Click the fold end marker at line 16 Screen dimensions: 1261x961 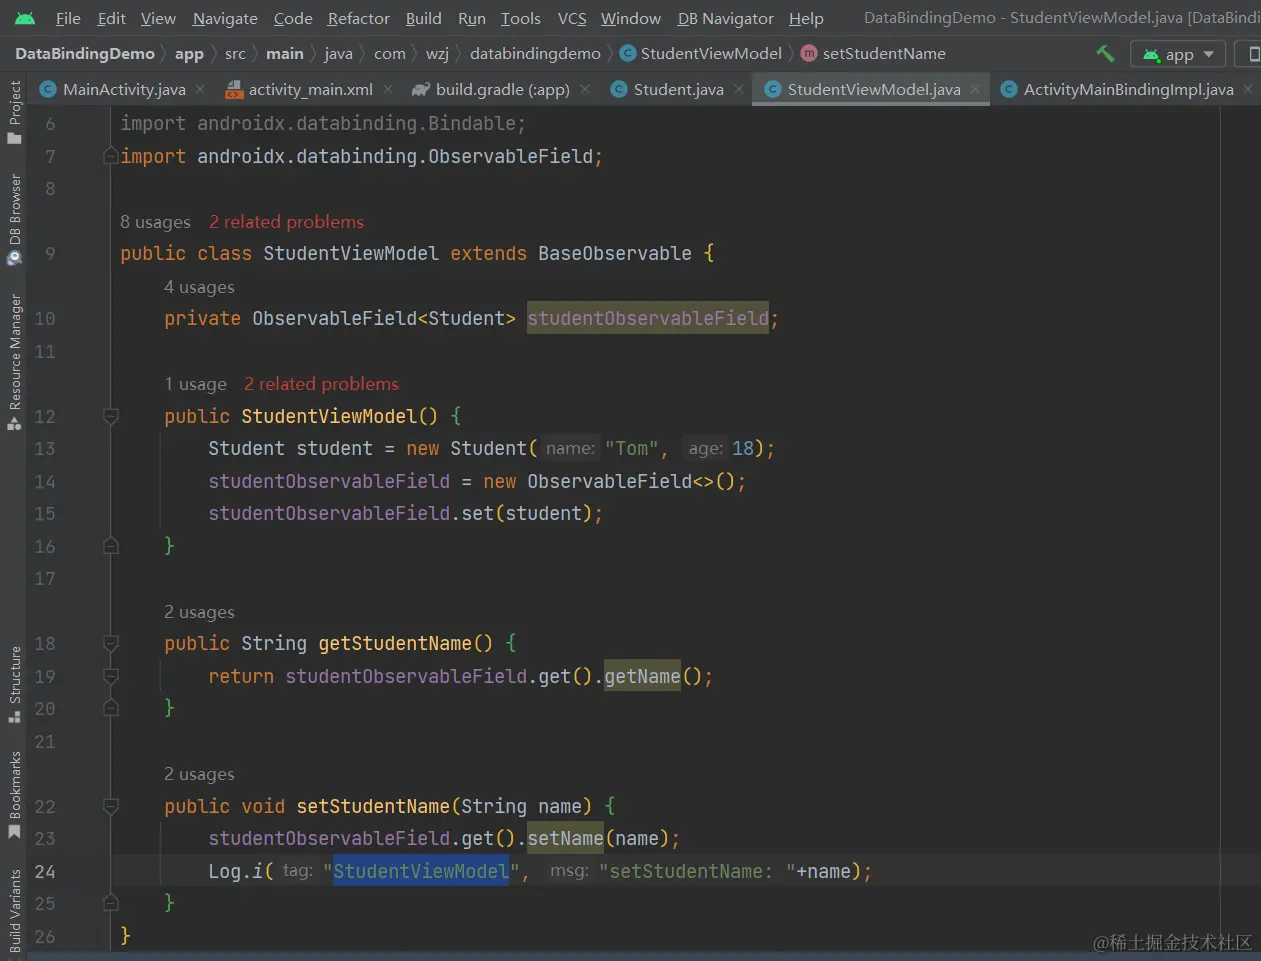pyautogui.click(x=111, y=546)
